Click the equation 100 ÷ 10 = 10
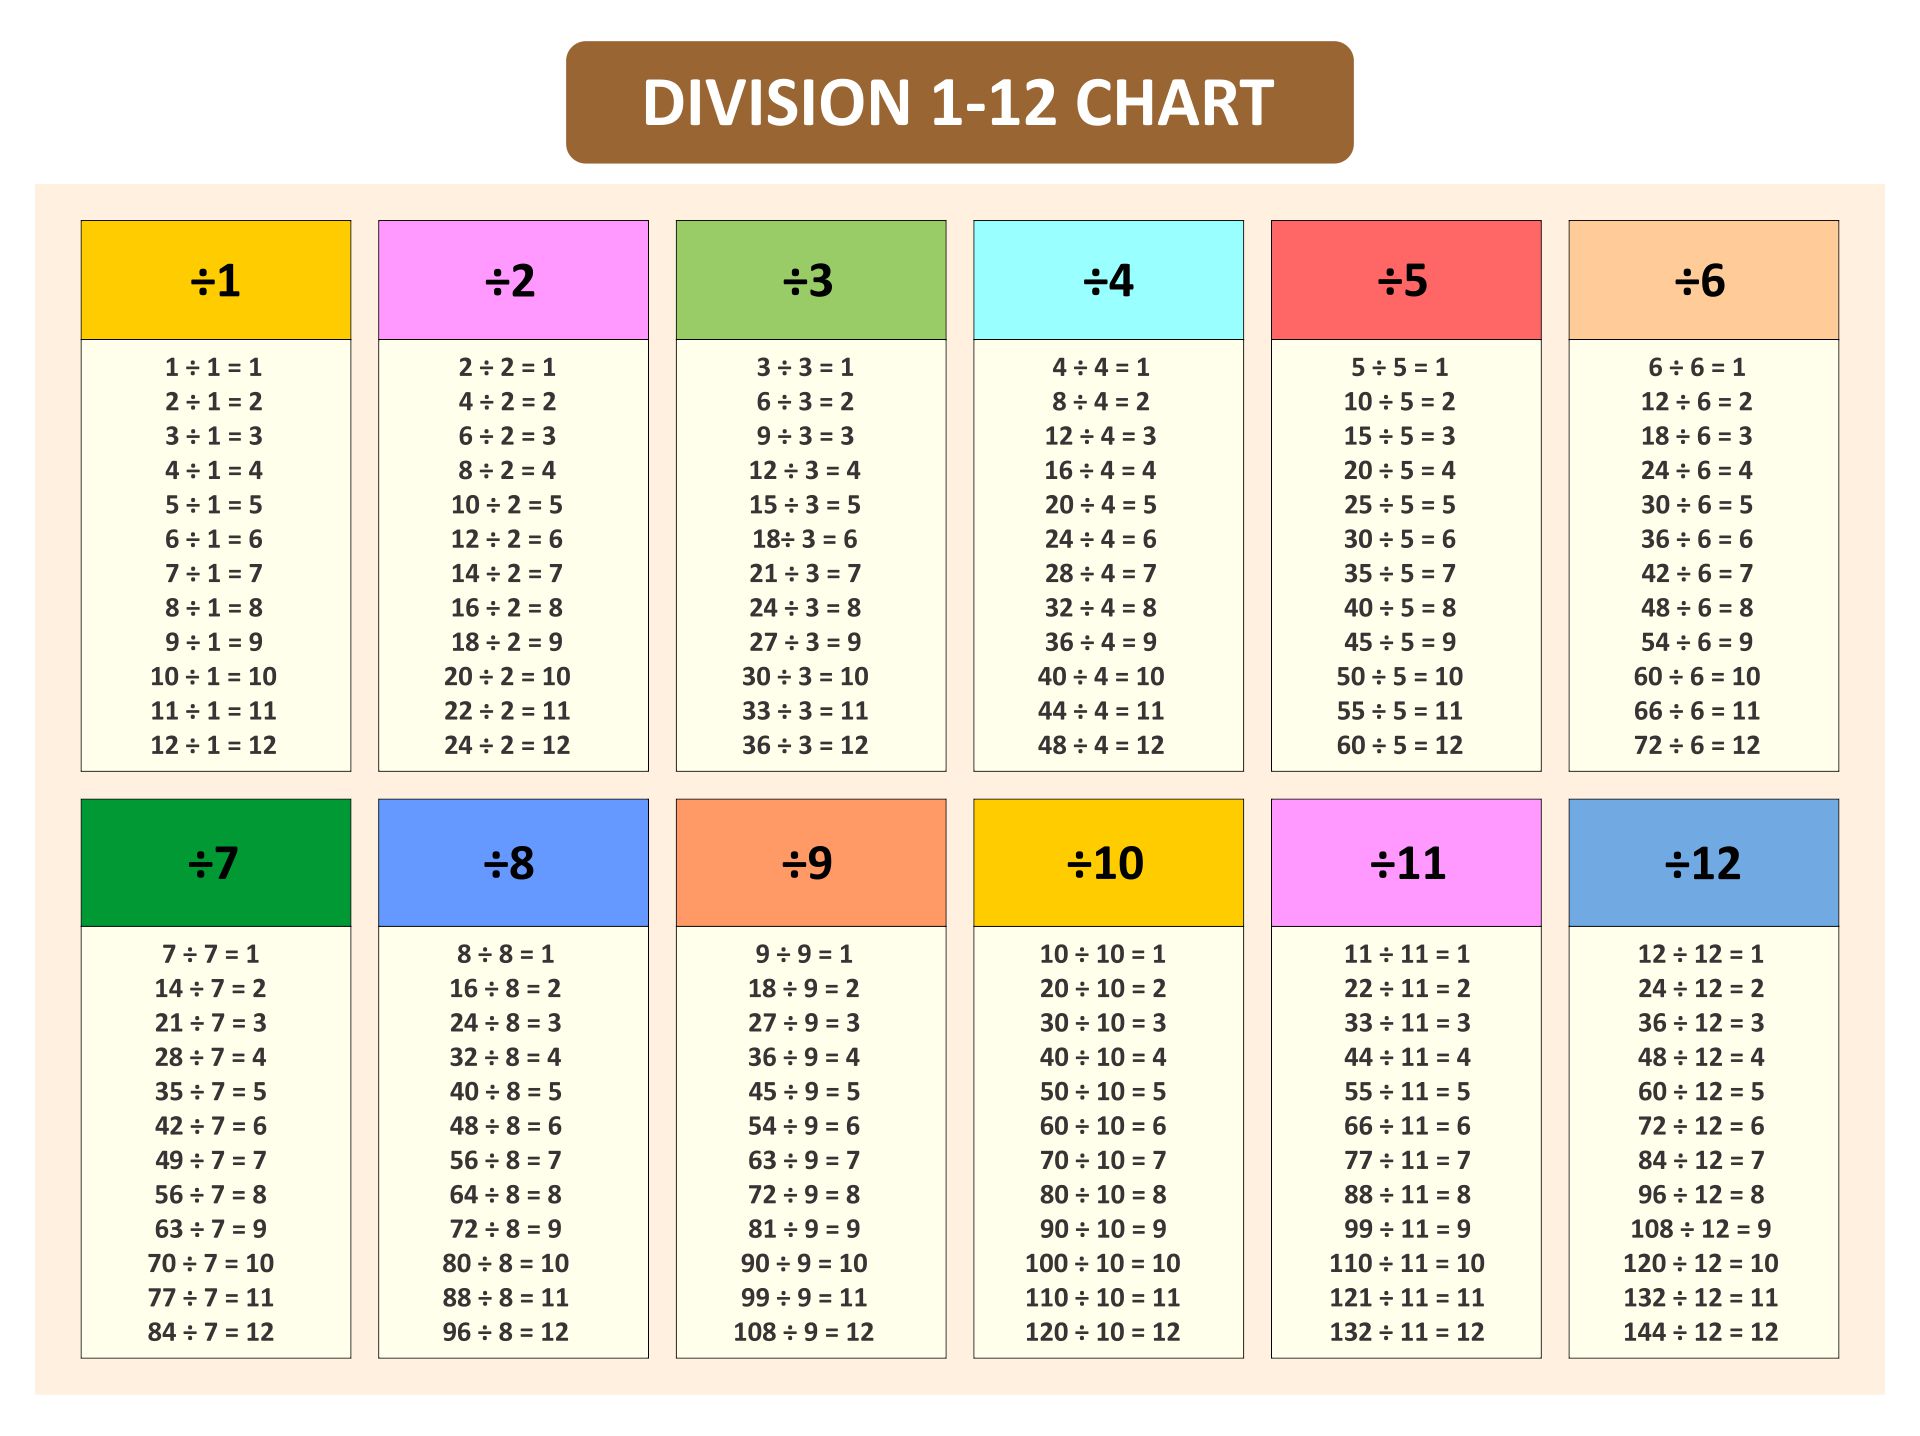The width and height of the screenshot is (1920, 1436). (1102, 1263)
